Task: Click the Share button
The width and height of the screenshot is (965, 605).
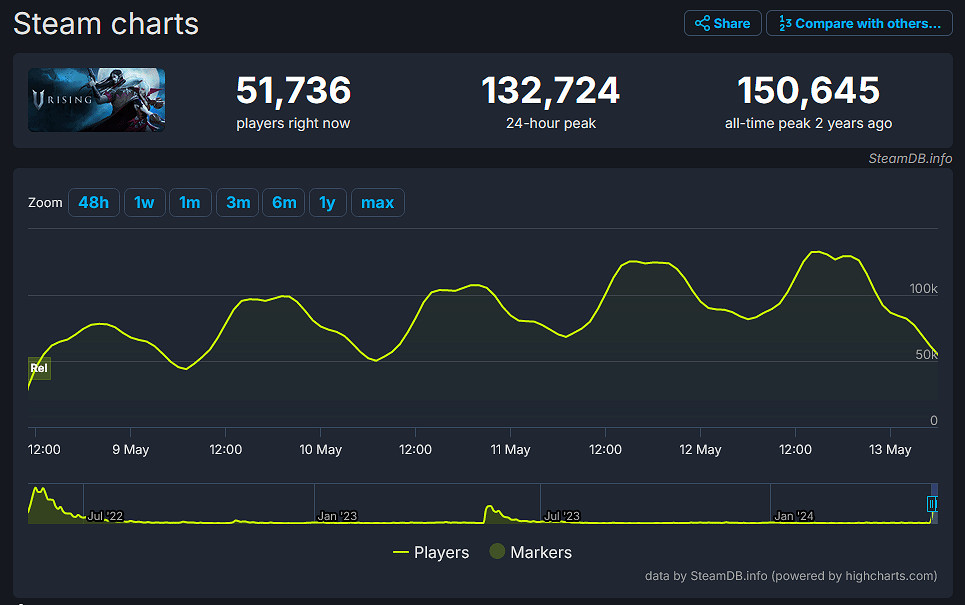Action: point(722,23)
